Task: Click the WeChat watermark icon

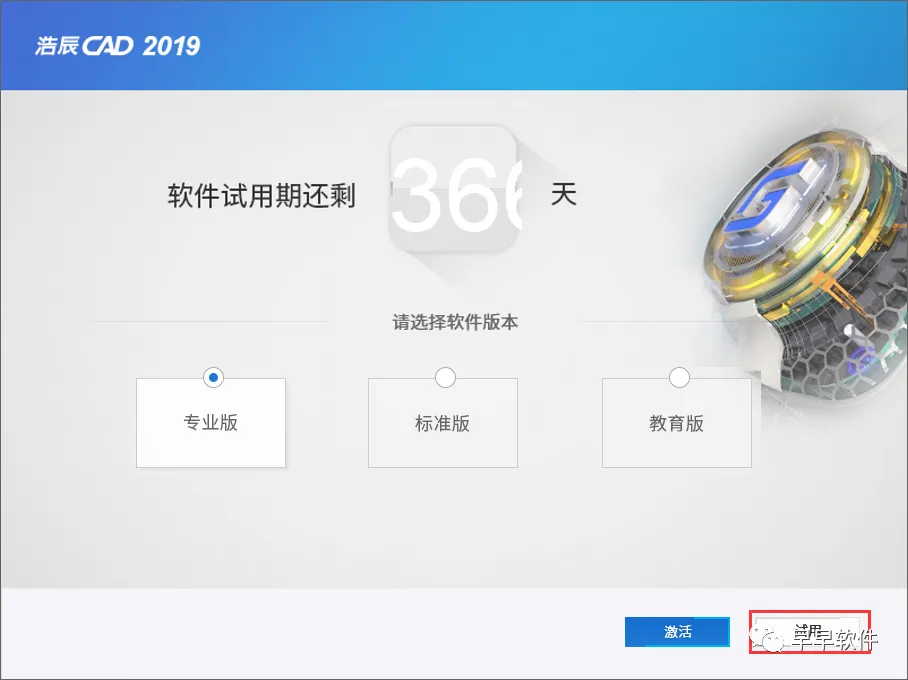Action: [x=767, y=638]
